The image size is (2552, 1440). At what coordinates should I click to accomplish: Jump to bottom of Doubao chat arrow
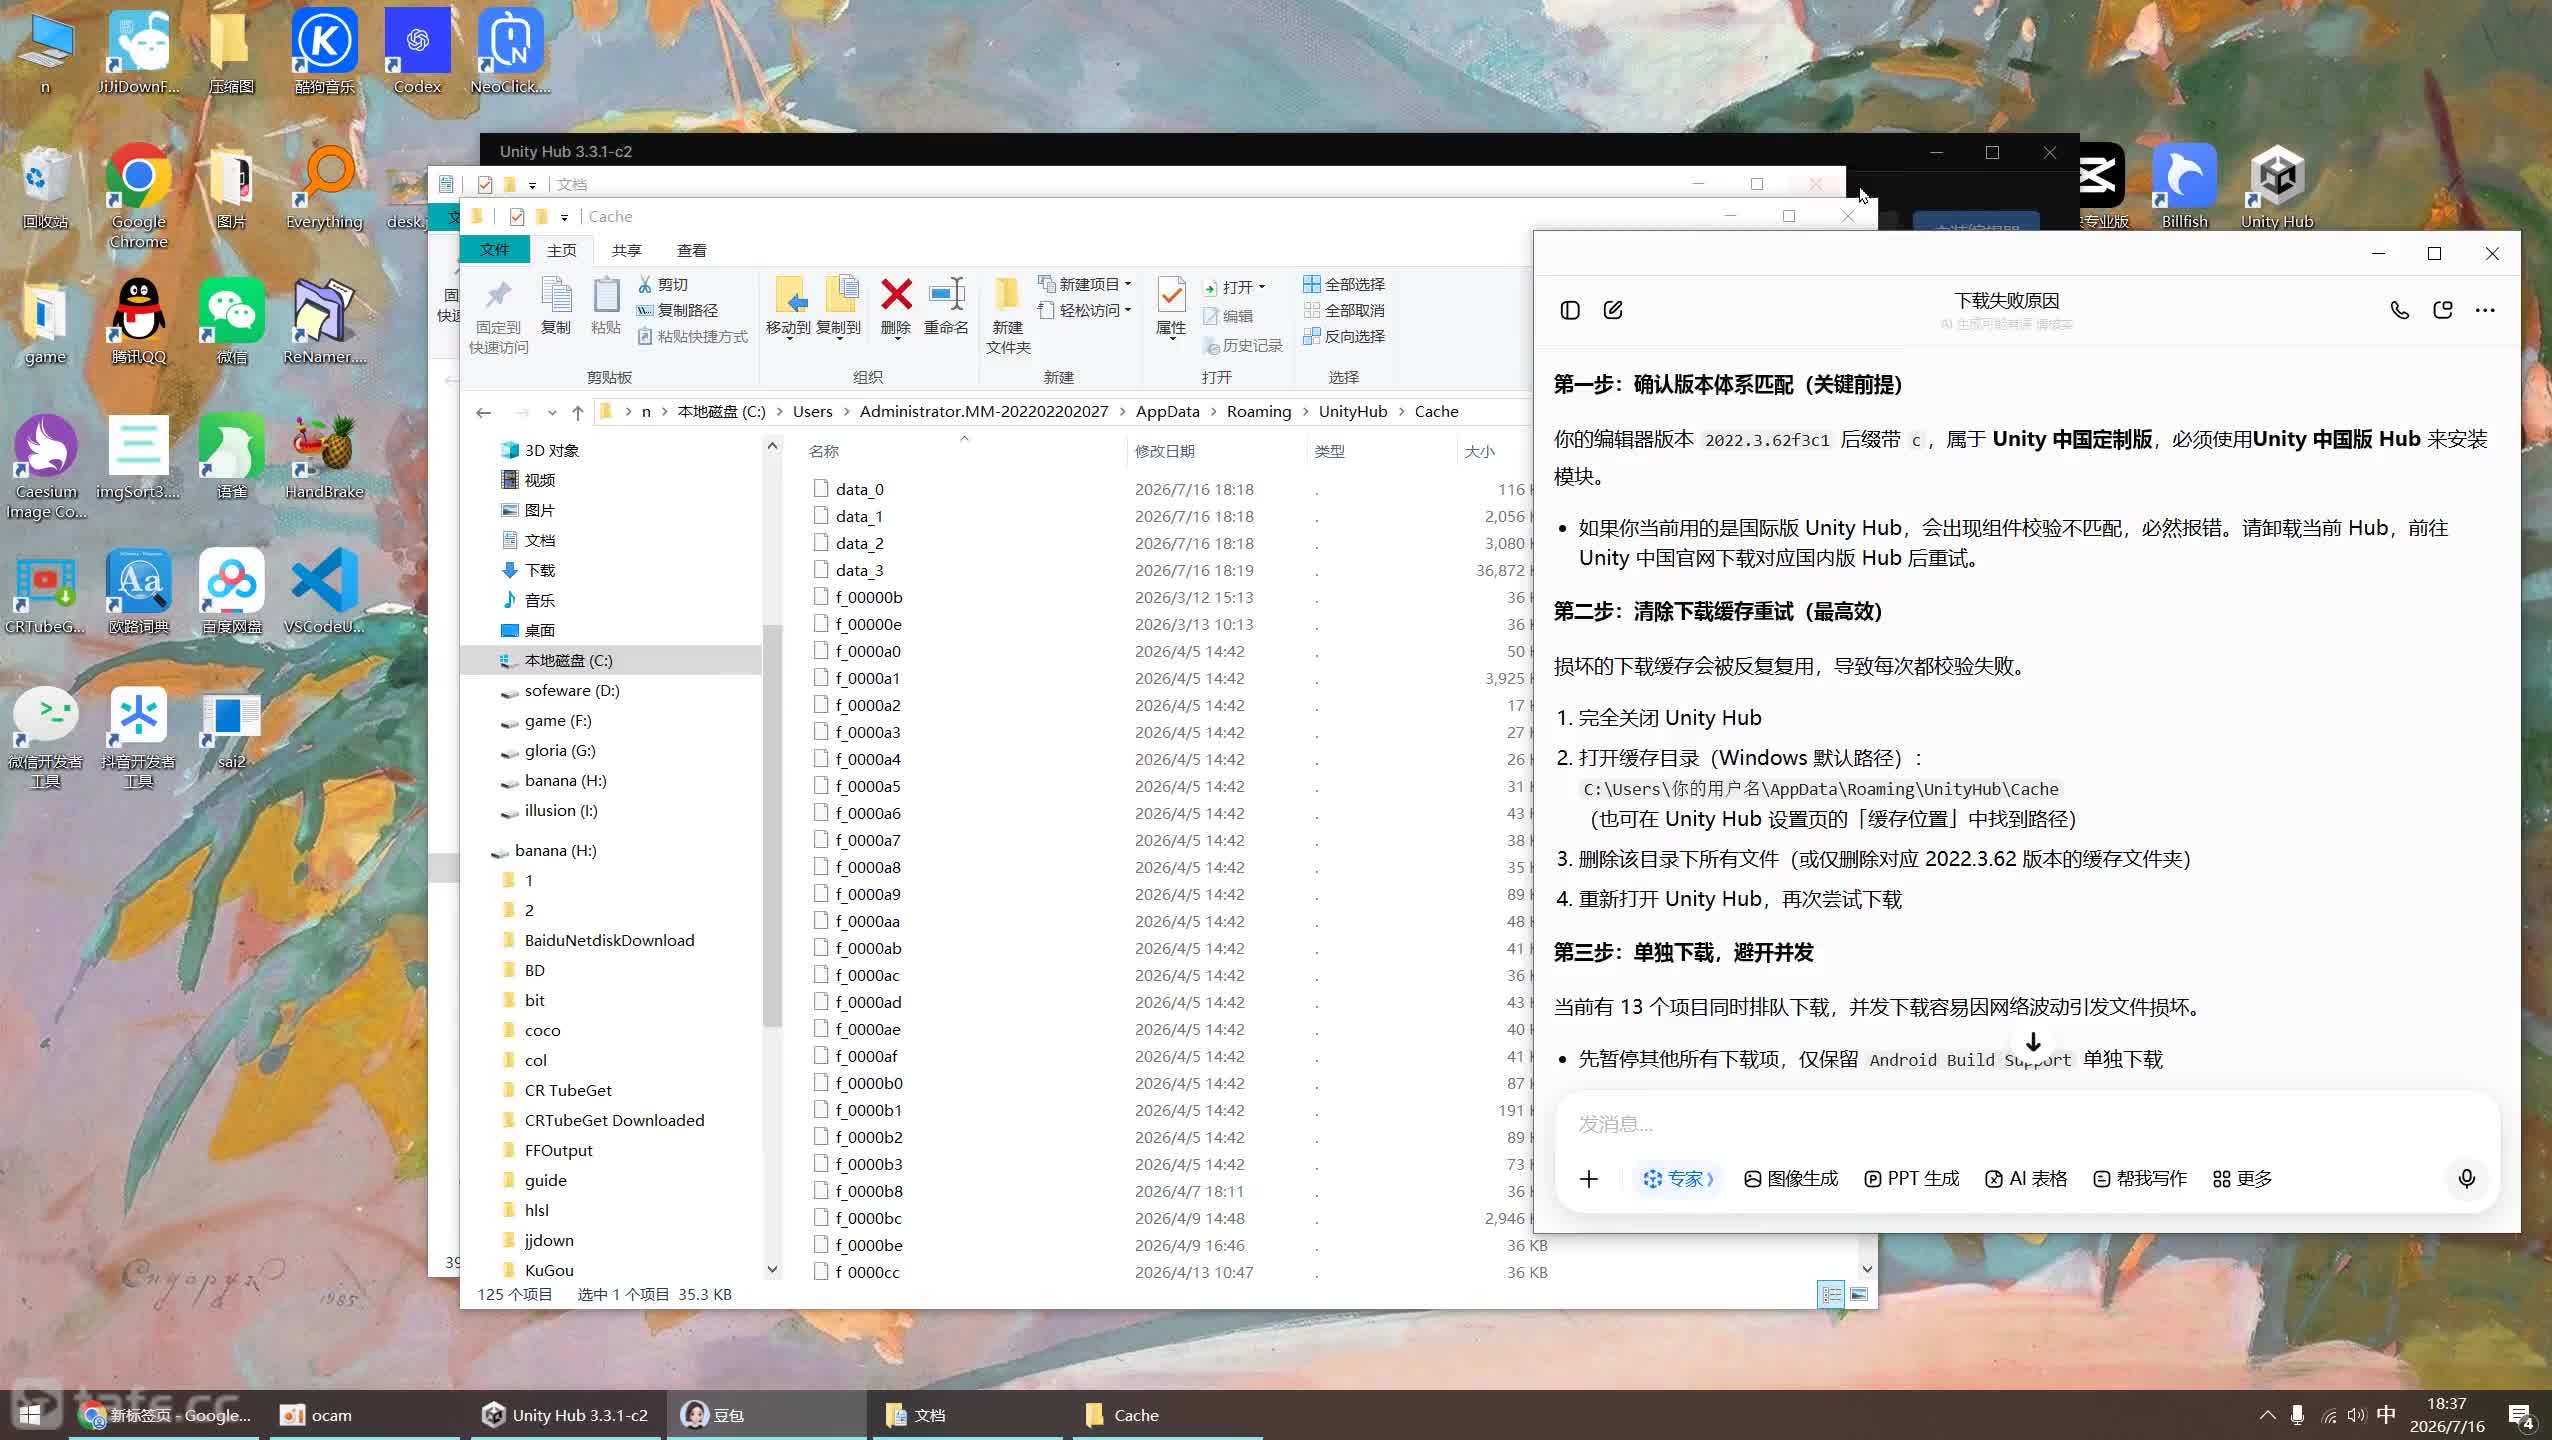click(x=2033, y=1042)
